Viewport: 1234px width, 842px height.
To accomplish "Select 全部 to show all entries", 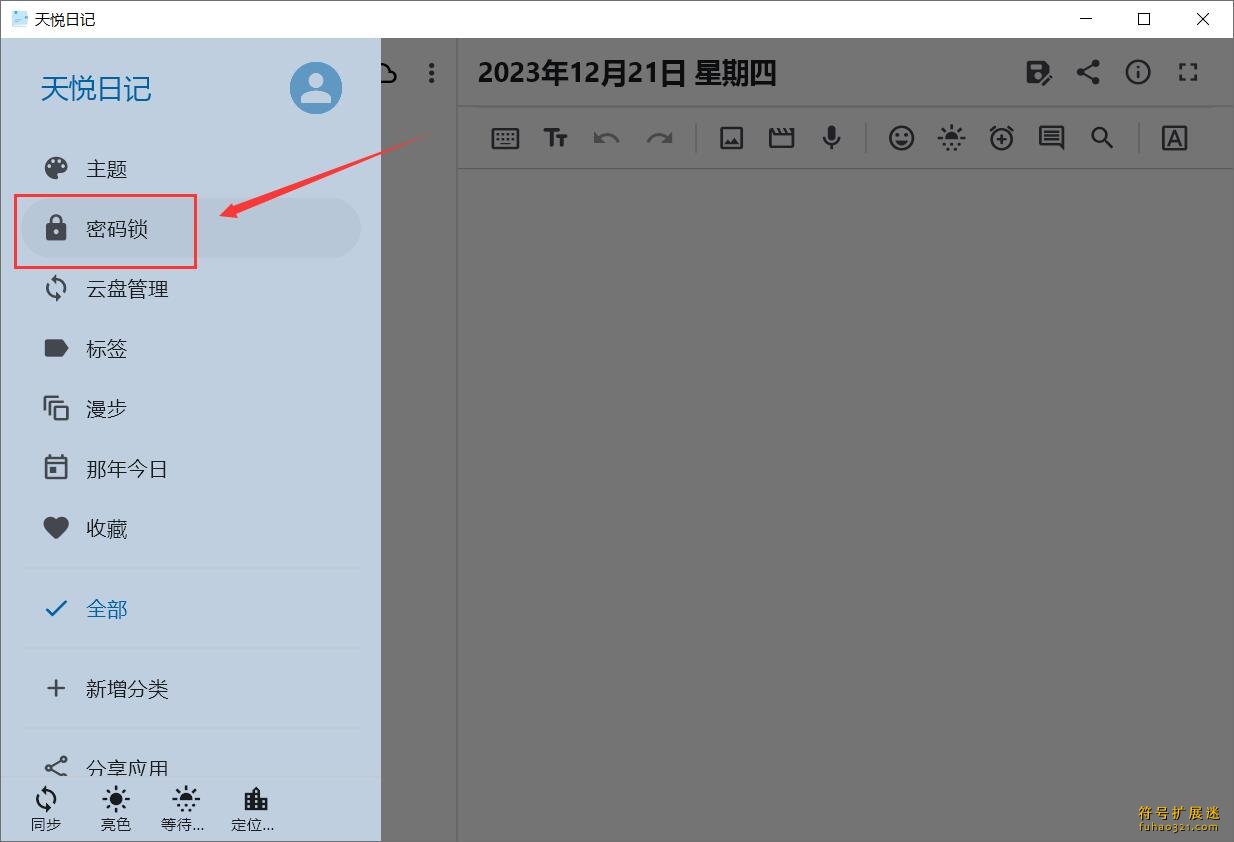I will (x=107, y=608).
